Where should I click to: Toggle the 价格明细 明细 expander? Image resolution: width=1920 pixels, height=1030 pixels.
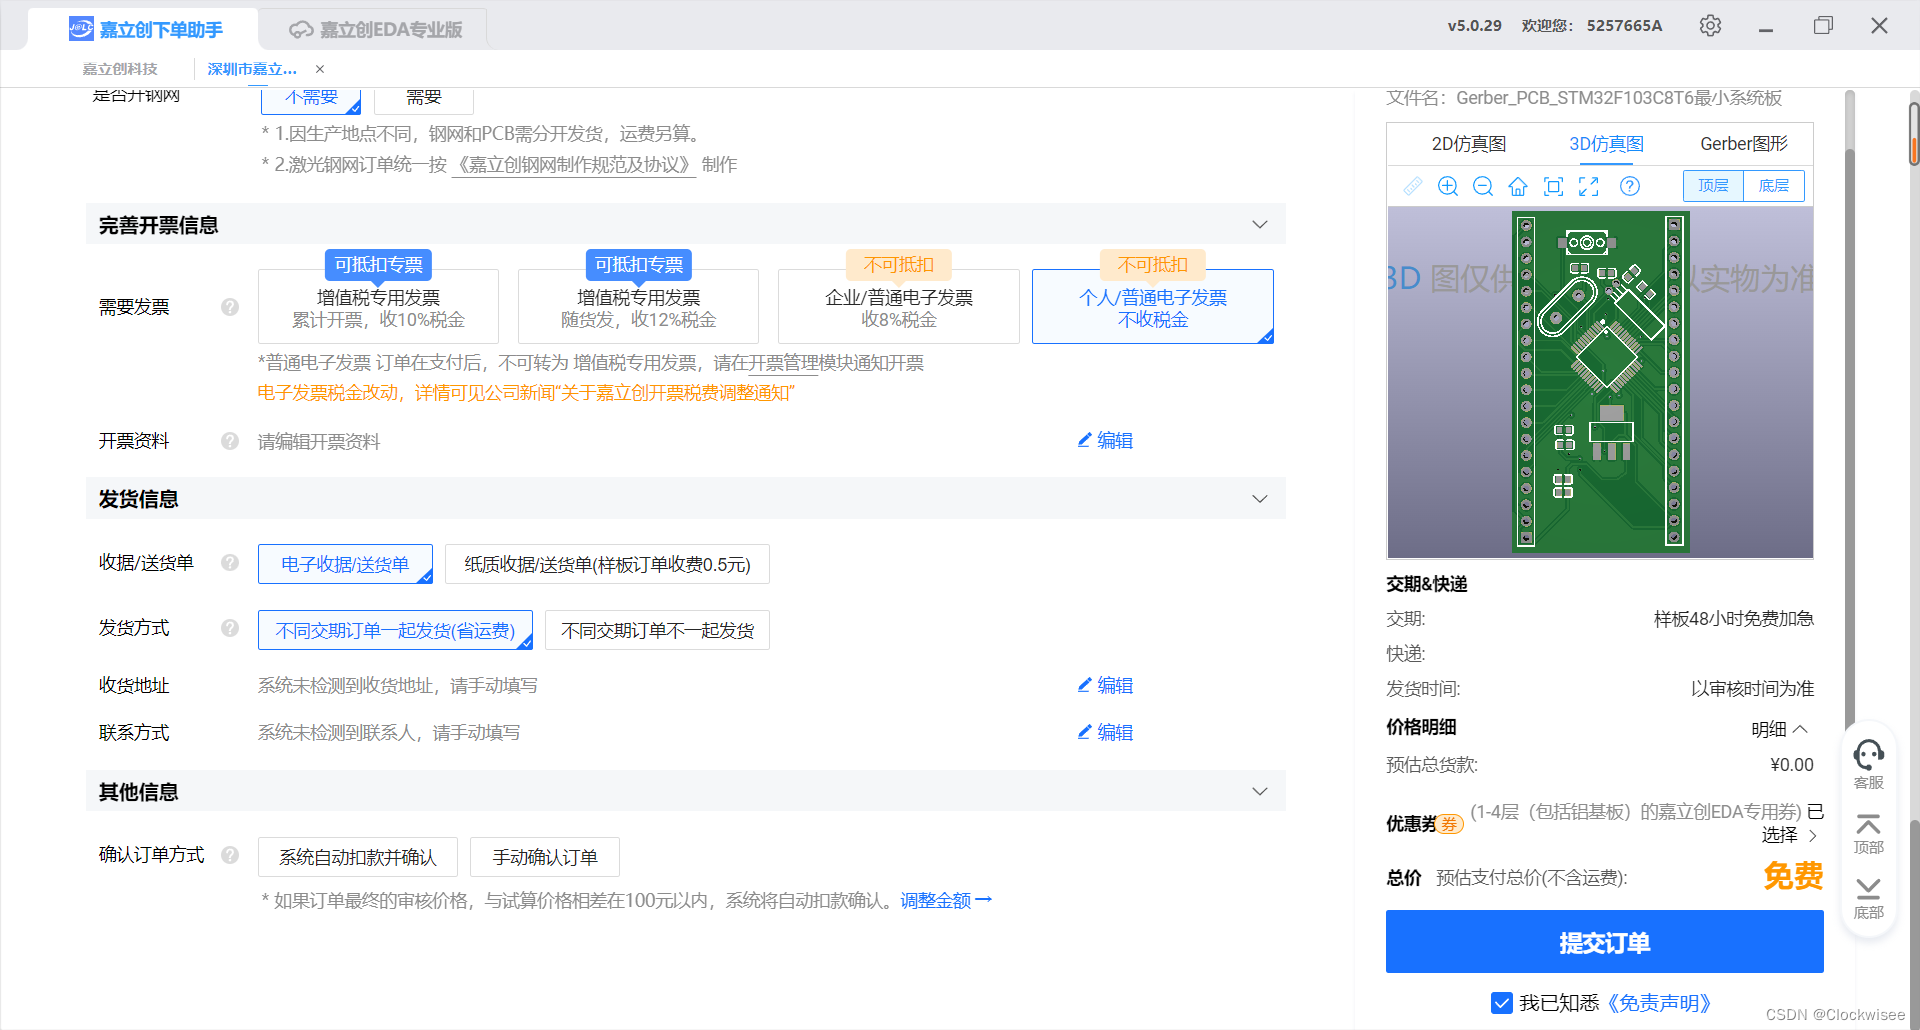click(x=1780, y=729)
